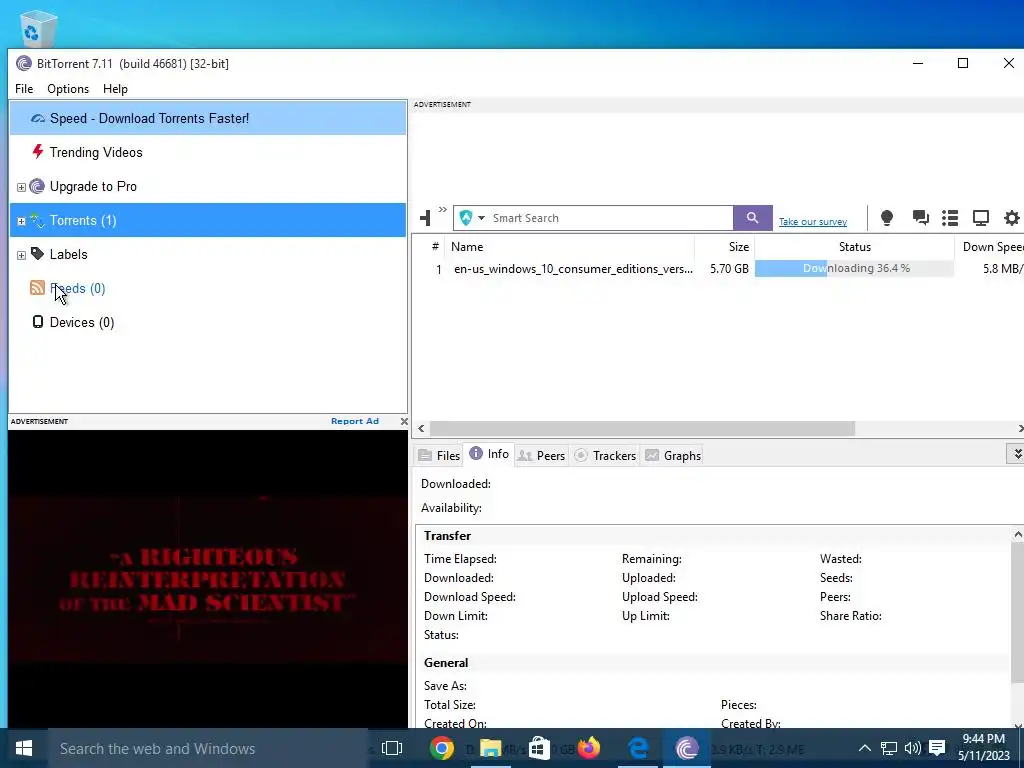Open Devices (0) in sidebar
1024x768 pixels.
pos(82,323)
